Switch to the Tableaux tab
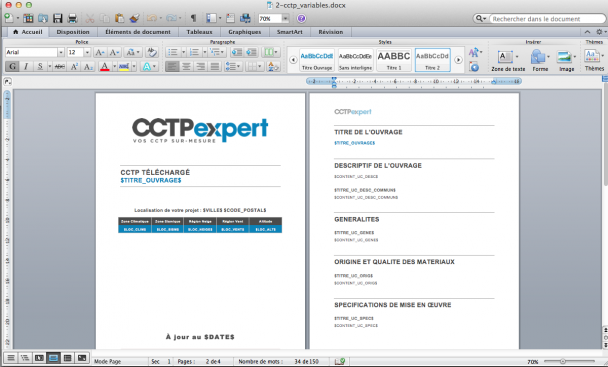Image resolution: width=608 pixels, height=367 pixels. 199,32
